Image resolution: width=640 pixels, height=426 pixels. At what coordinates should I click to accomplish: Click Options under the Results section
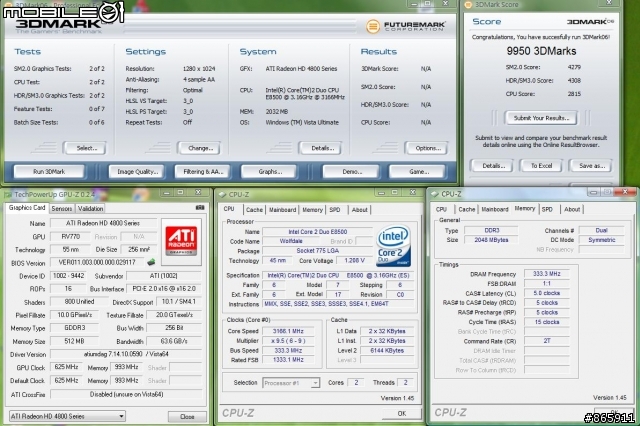coord(427,148)
